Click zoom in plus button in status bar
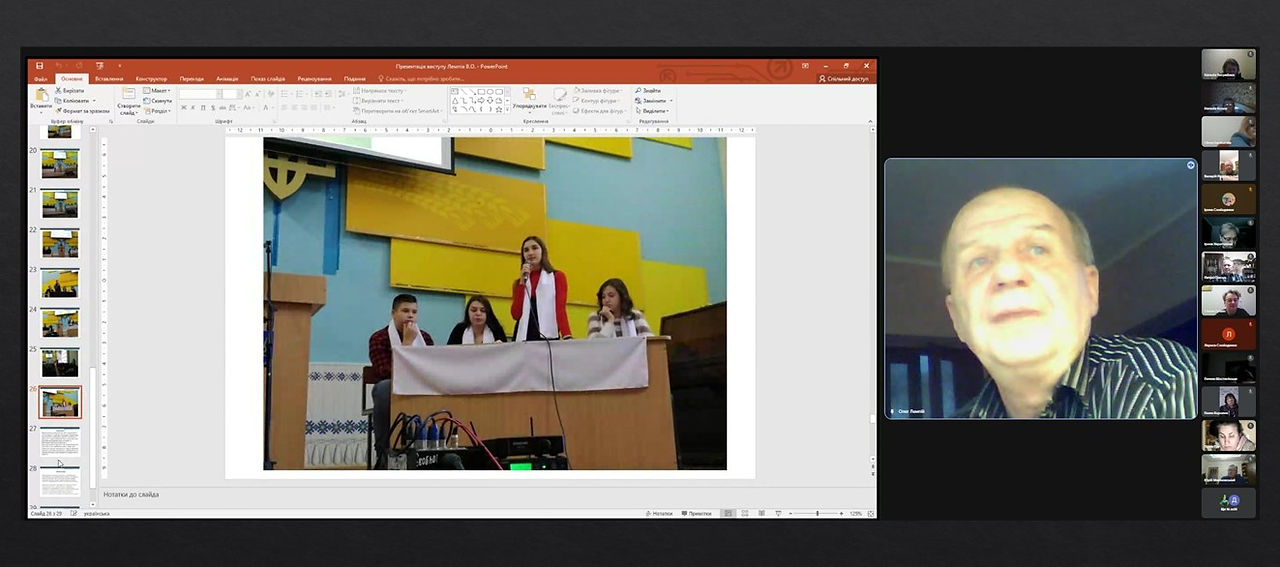1280x567 pixels. [843, 514]
